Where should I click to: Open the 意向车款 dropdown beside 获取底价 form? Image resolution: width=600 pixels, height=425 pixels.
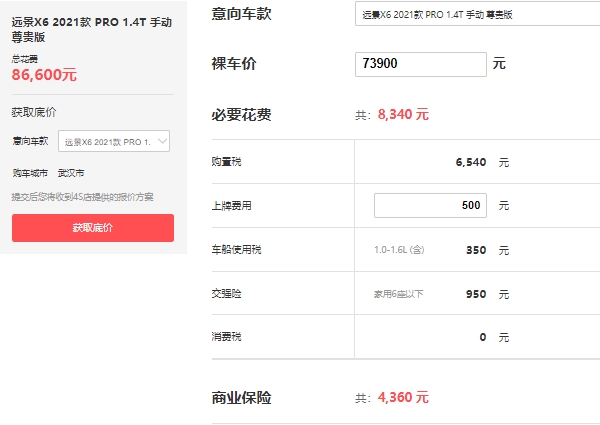pyautogui.click(x=113, y=141)
